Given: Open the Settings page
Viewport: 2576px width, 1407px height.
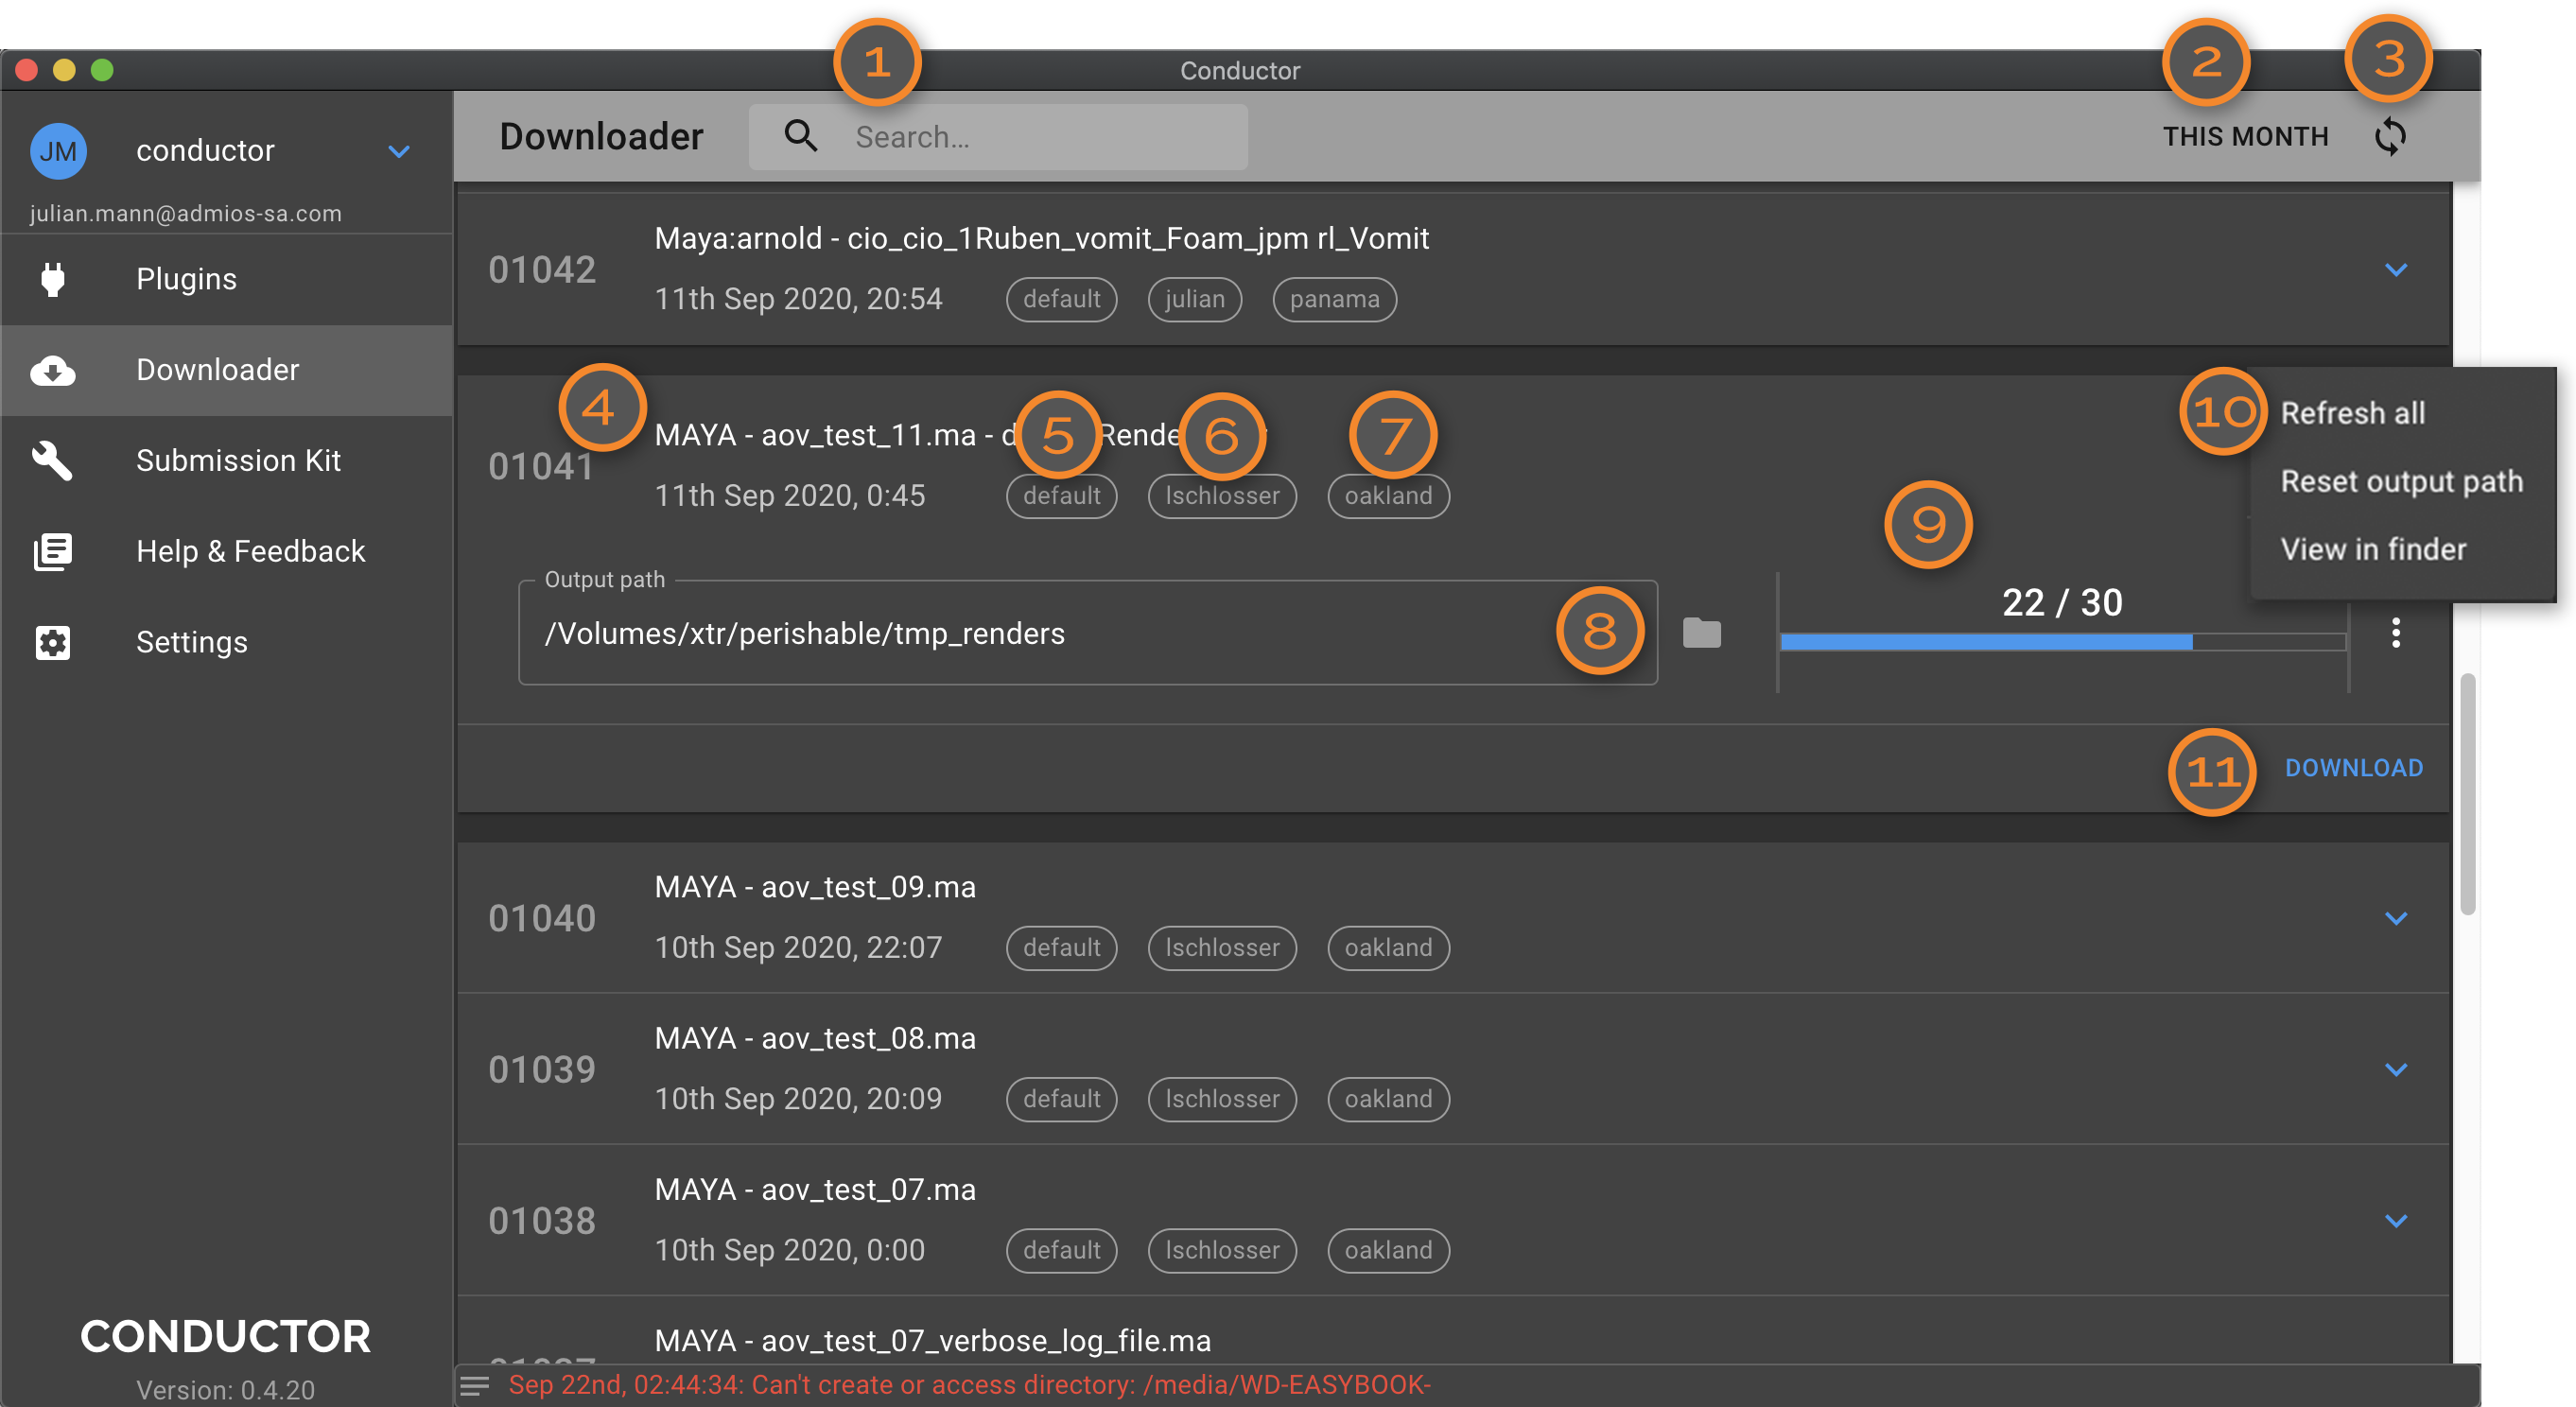Looking at the screenshot, I should 227,642.
